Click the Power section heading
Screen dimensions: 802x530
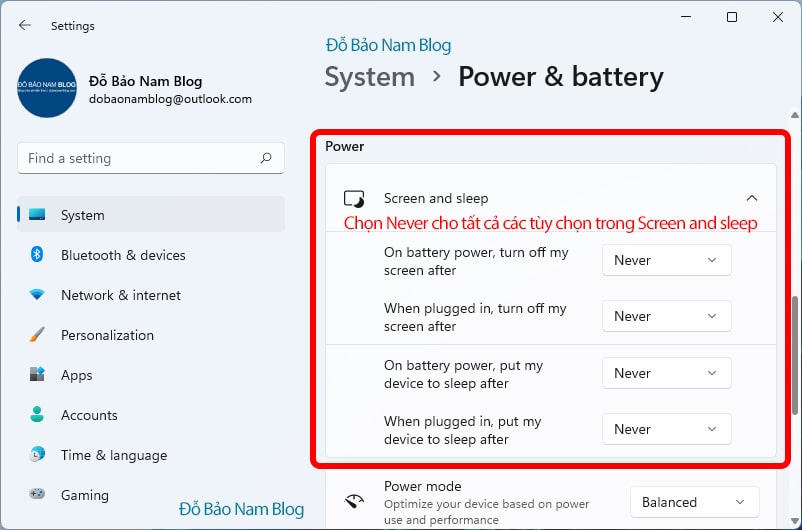pos(345,146)
